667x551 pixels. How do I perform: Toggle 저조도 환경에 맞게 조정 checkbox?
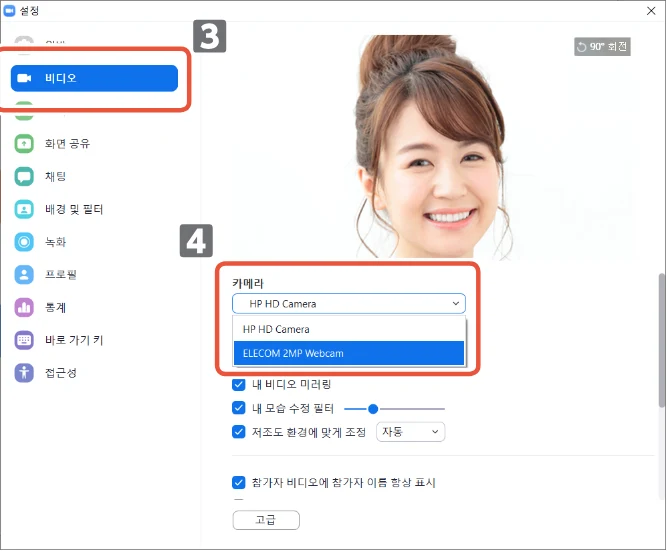pyautogui.click(x=239, y=432)
